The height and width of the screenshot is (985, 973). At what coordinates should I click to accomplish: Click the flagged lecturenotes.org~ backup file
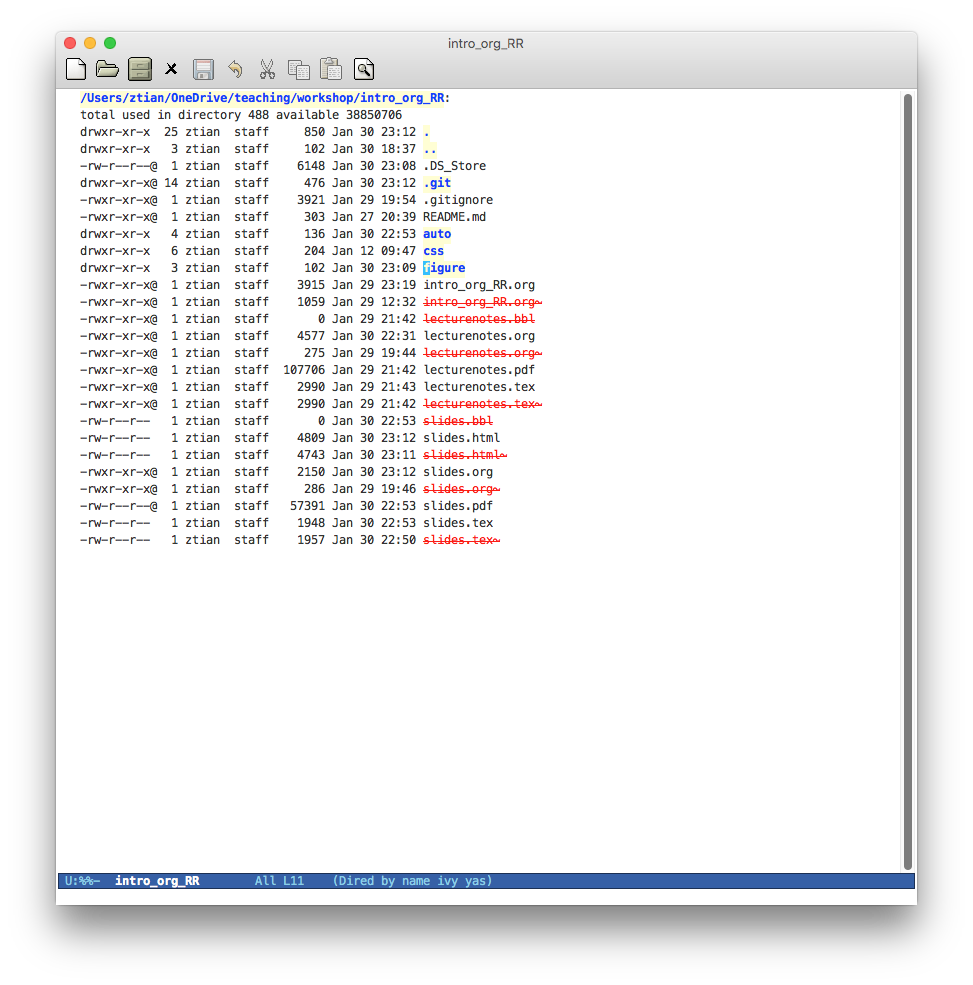[x=482, y=352]
